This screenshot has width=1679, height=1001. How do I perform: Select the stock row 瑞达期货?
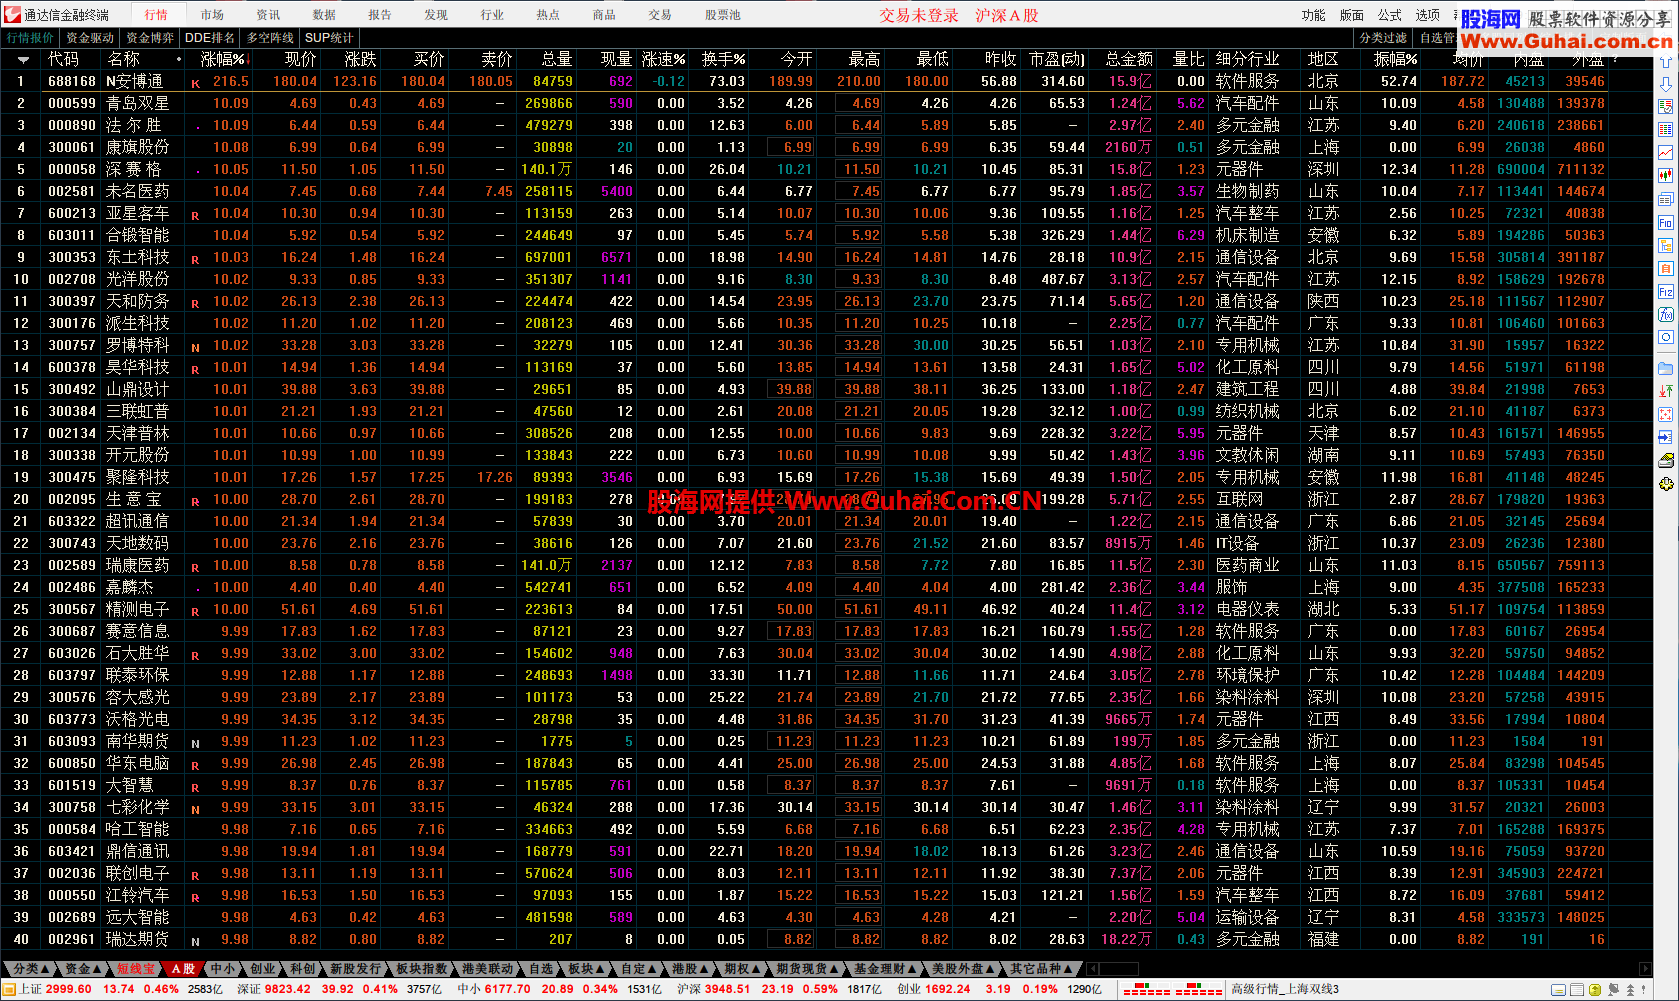tap(826, 939)
